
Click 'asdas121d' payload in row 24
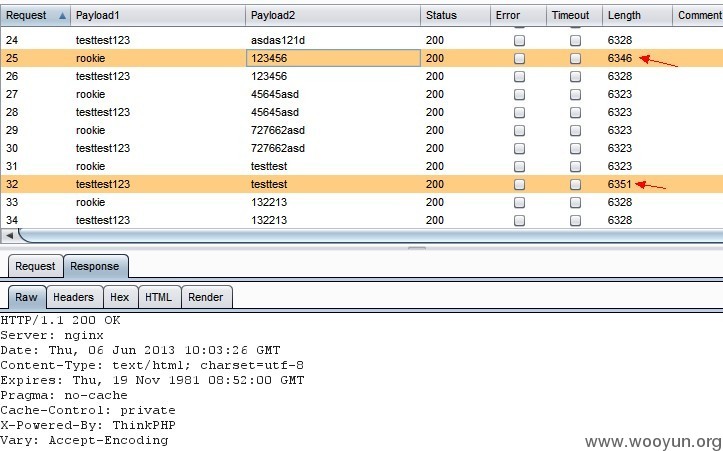pos(278,41)
